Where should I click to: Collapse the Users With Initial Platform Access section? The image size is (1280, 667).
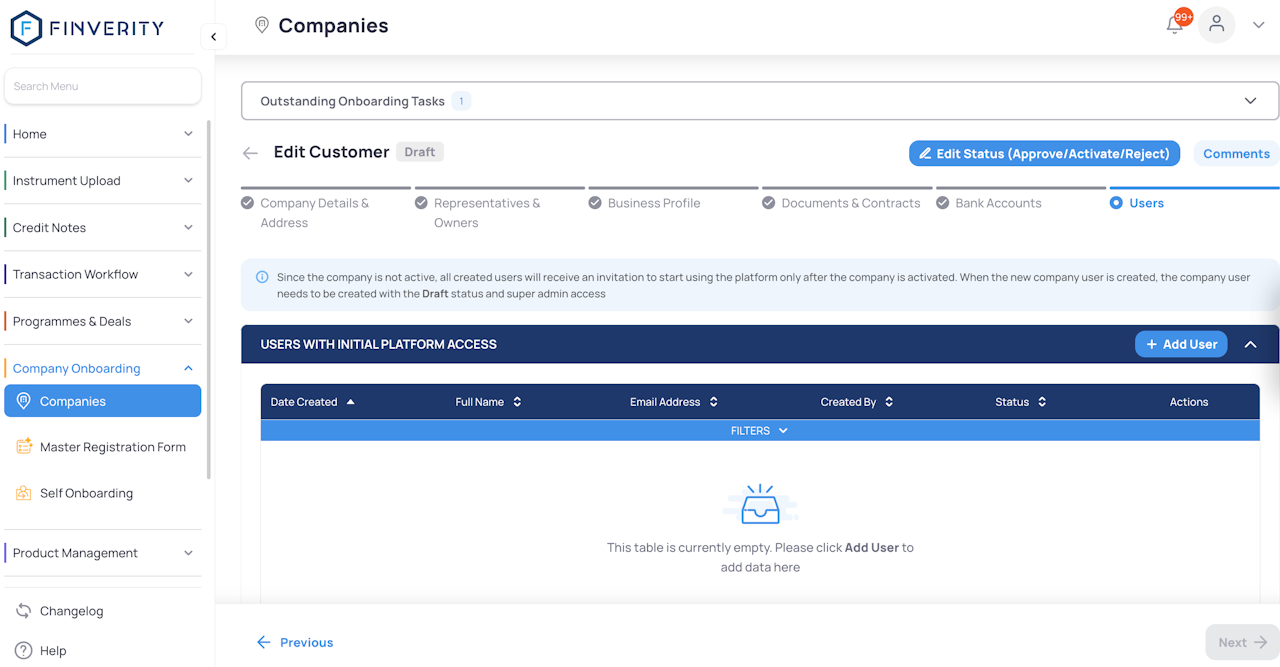pyautogui.click(x=1250, y=344)
